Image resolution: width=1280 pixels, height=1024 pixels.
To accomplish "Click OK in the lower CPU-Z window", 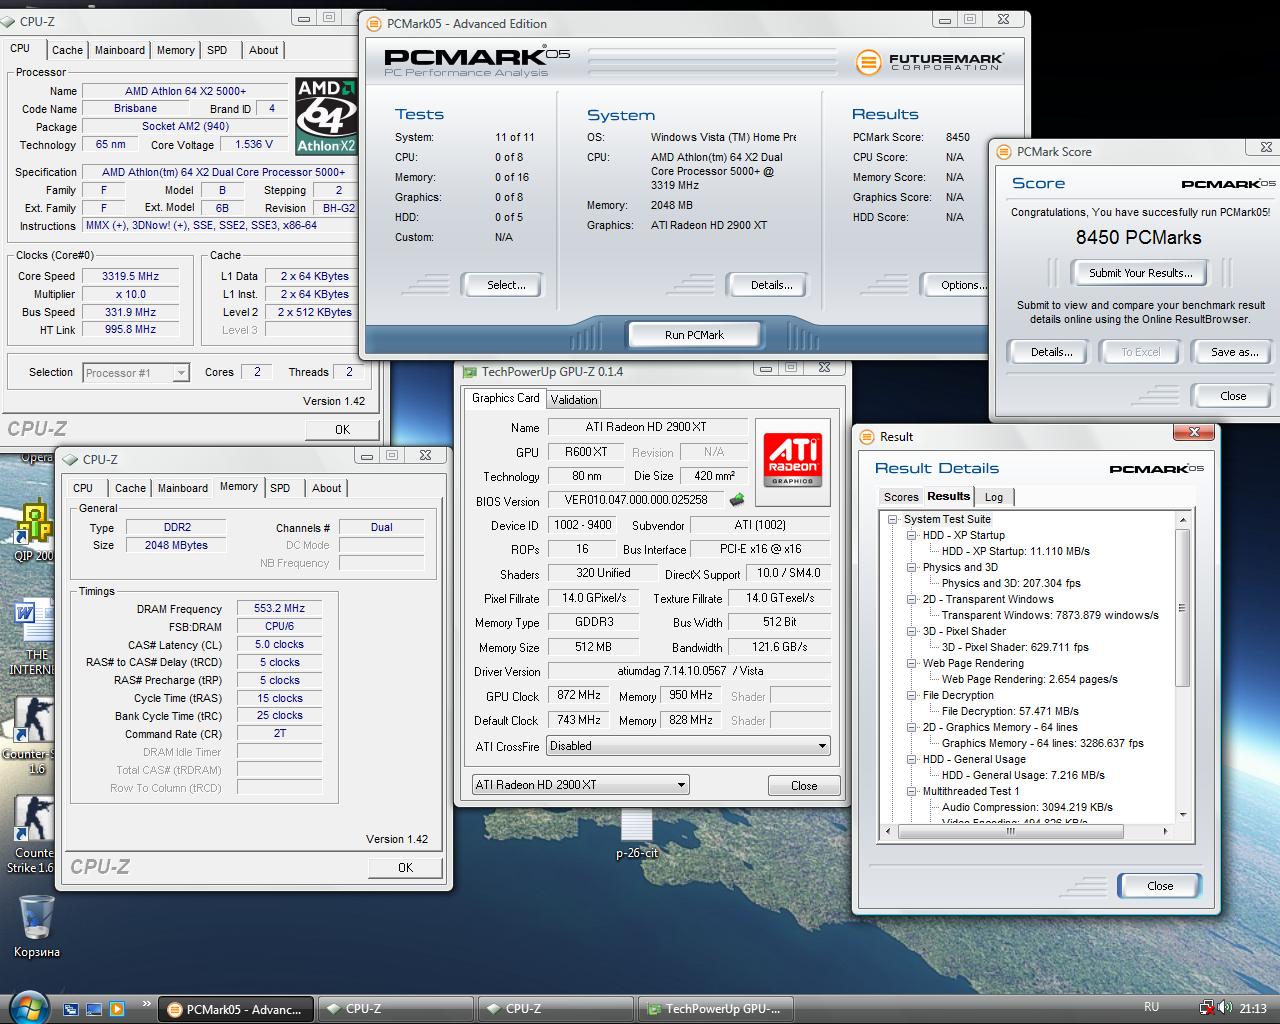I will click(x=405, y=867).
